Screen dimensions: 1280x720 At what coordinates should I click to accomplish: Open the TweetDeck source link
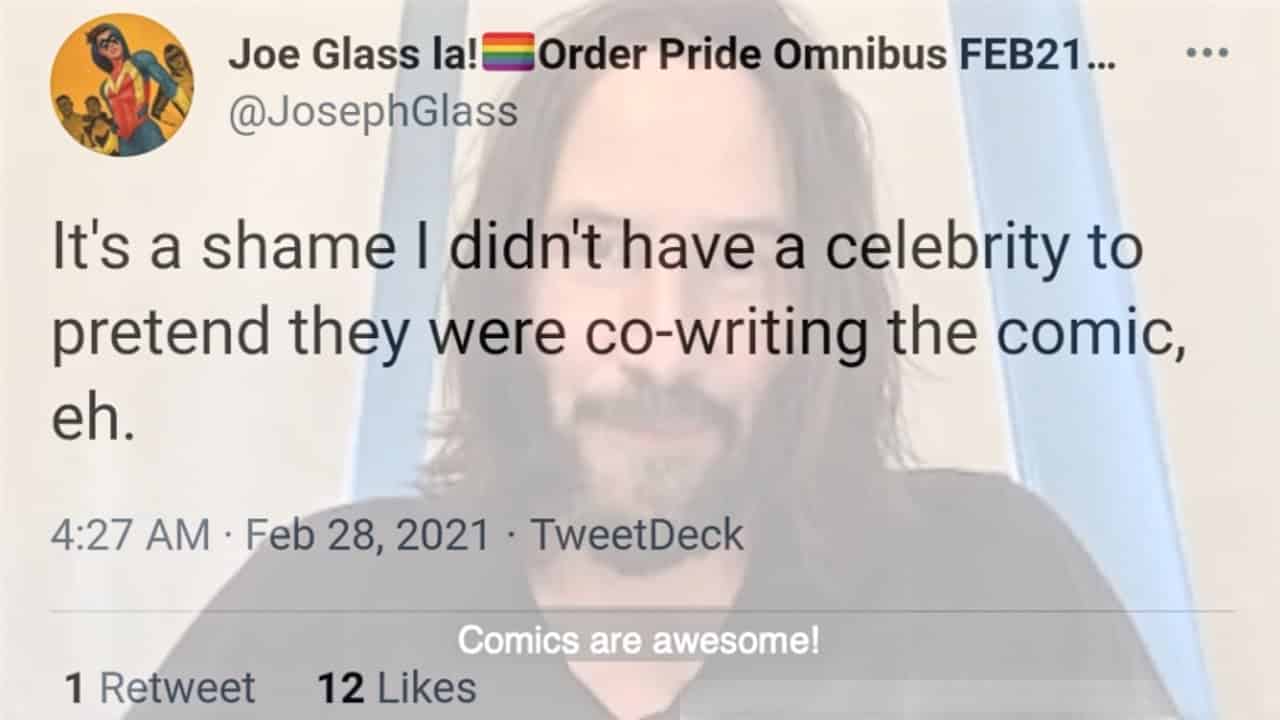coord(637,535)
